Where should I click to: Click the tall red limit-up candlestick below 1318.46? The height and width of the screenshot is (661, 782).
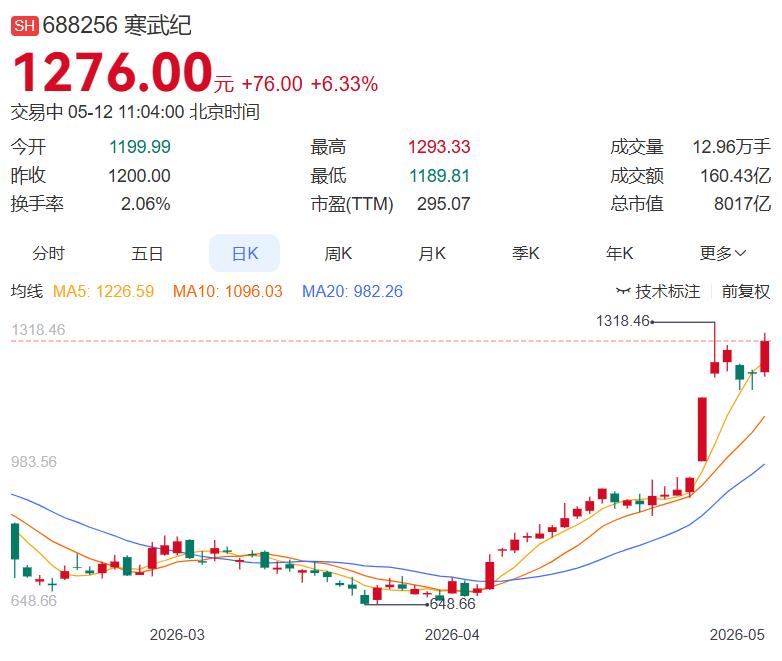(x=702, y=429)
